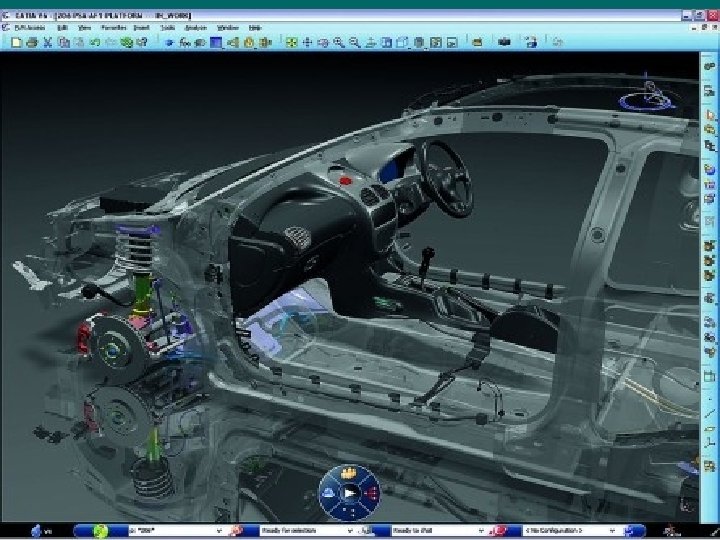Select the Rotate view tool

coord(323,43)
